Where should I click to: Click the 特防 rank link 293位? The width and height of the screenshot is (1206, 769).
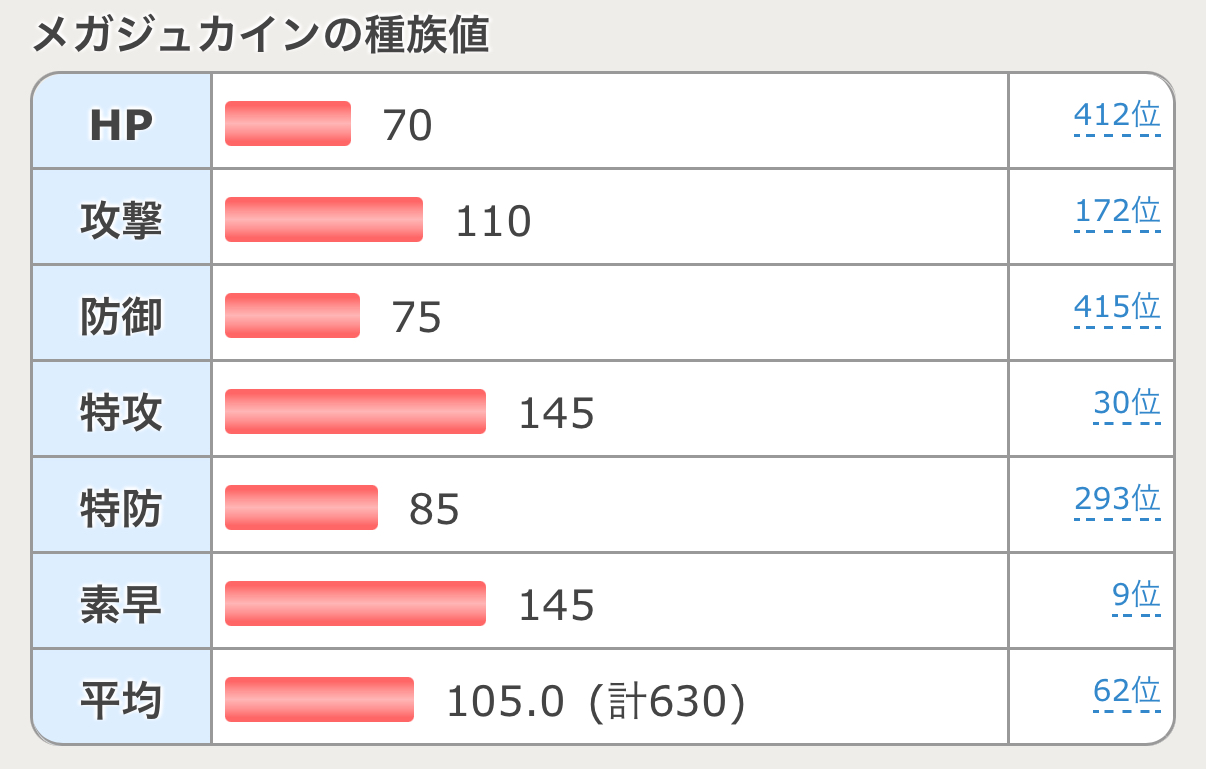[x=1116, y=500]
